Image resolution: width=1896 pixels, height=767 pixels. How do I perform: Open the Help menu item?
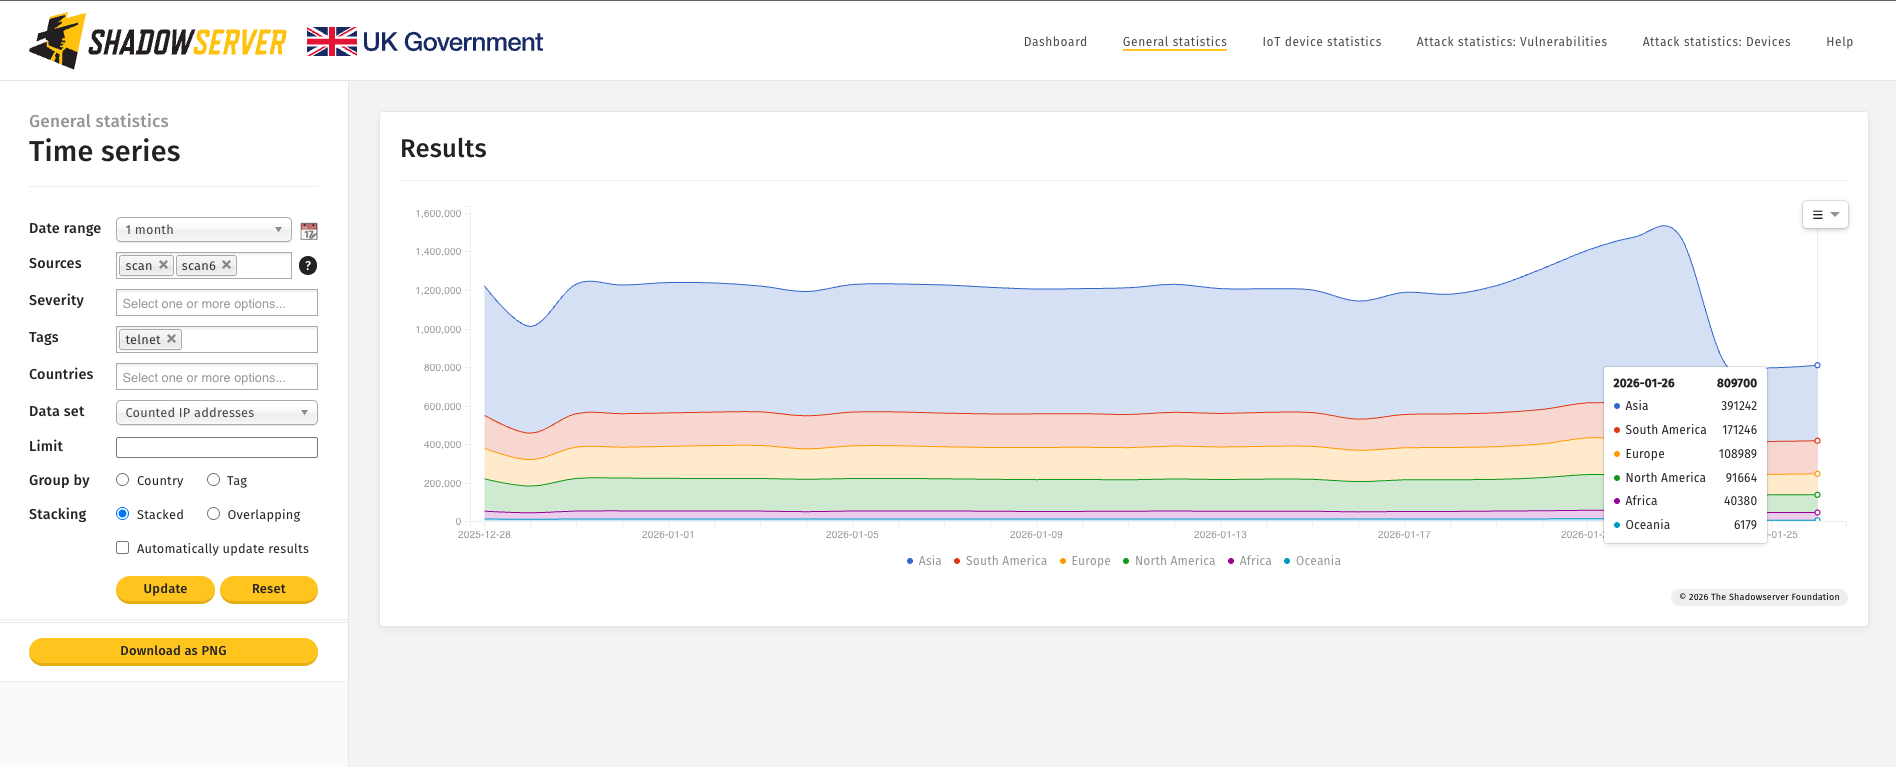tap(1840, 42)
